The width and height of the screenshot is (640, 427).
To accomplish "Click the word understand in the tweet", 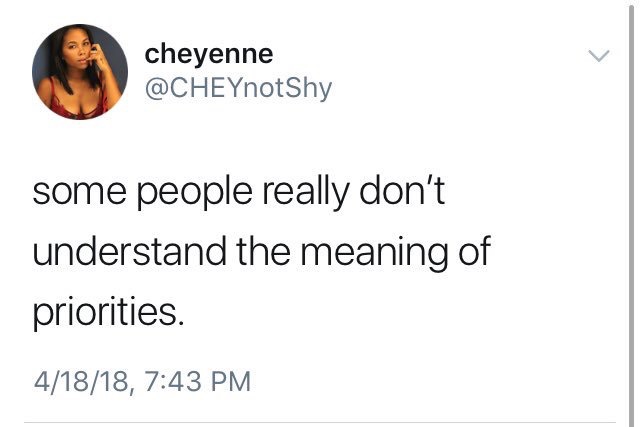I will [x=129, y=251].
